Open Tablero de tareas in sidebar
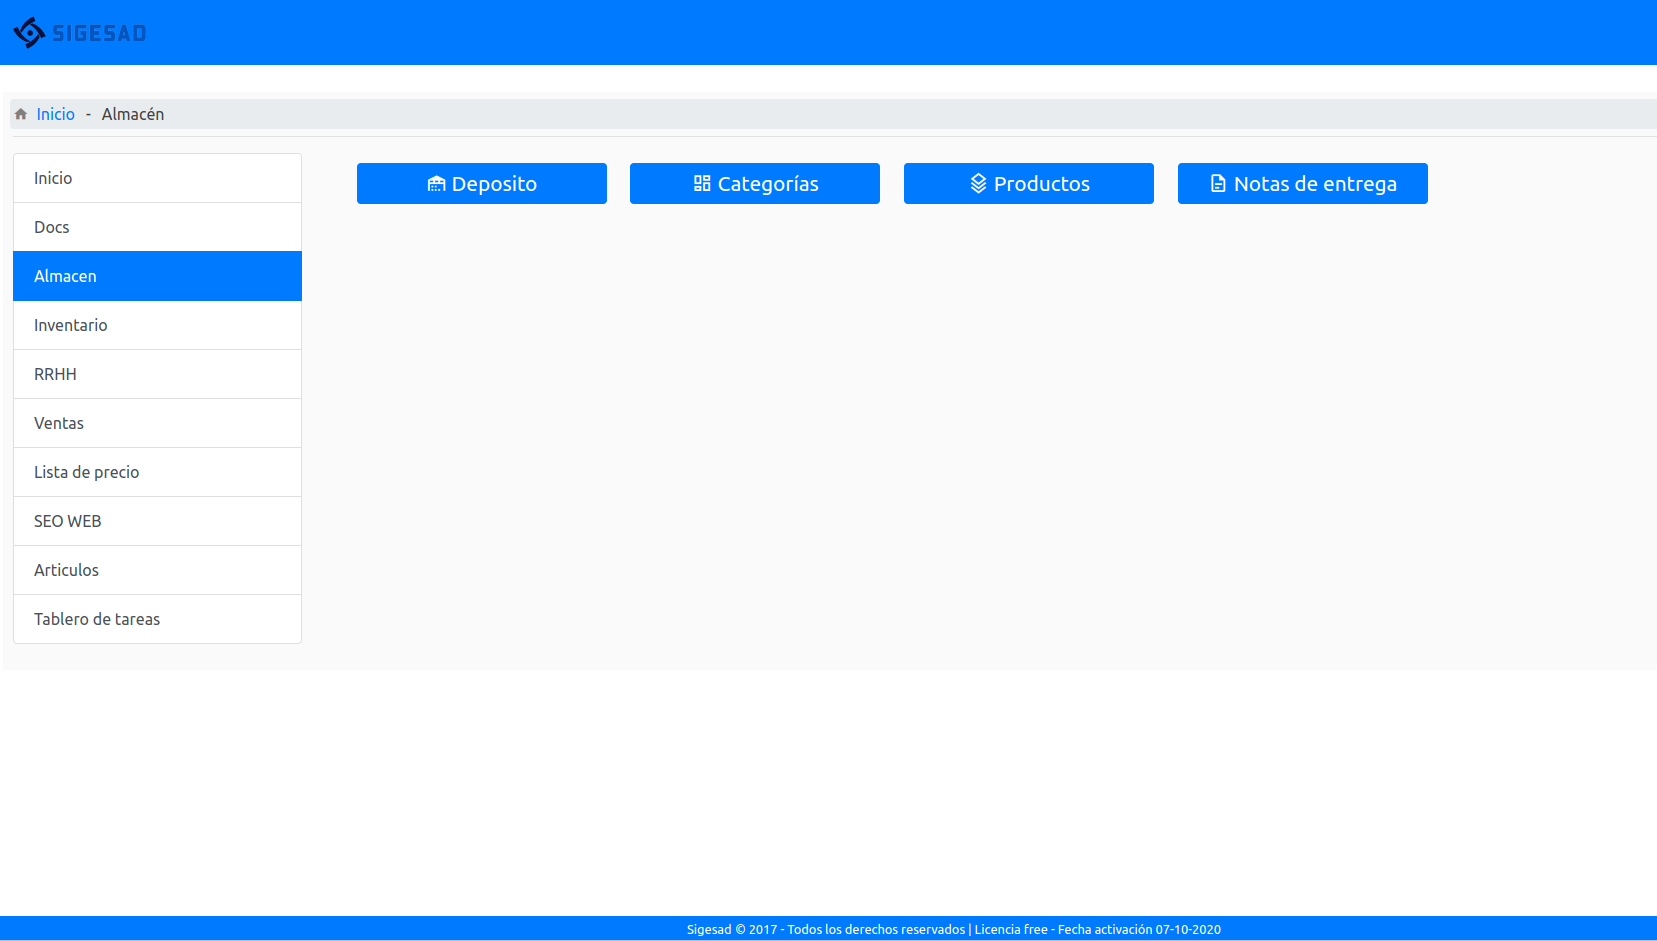 click(x=157, y=619)
